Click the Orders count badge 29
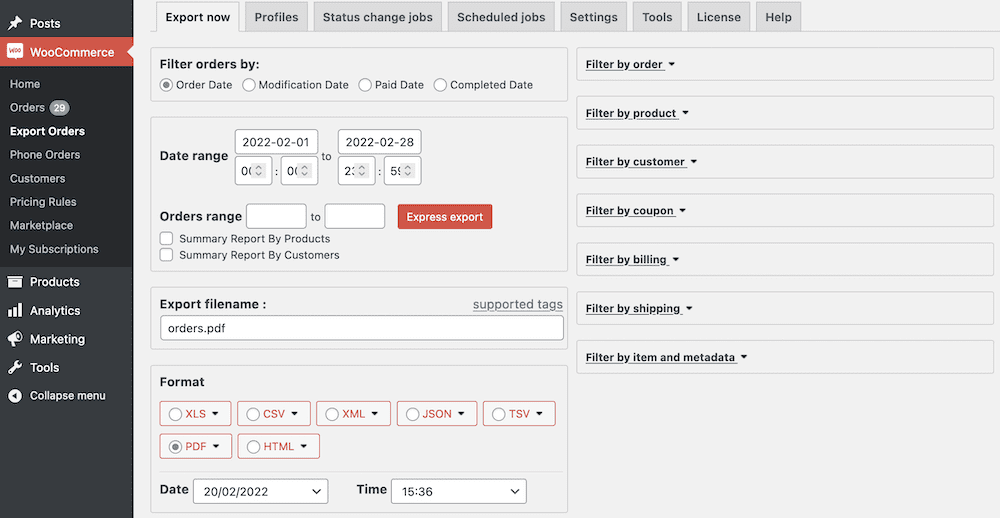This screenshot has height=518, width=1000. pyautogui.click(x=59, y=108)
